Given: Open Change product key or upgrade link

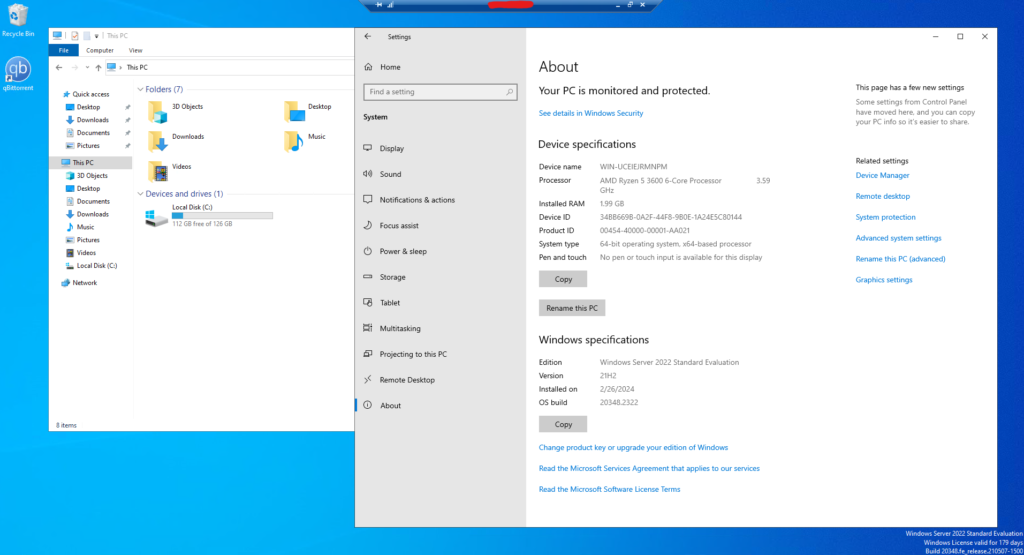Looking at the screenshot, I should [x=633, y=447].
